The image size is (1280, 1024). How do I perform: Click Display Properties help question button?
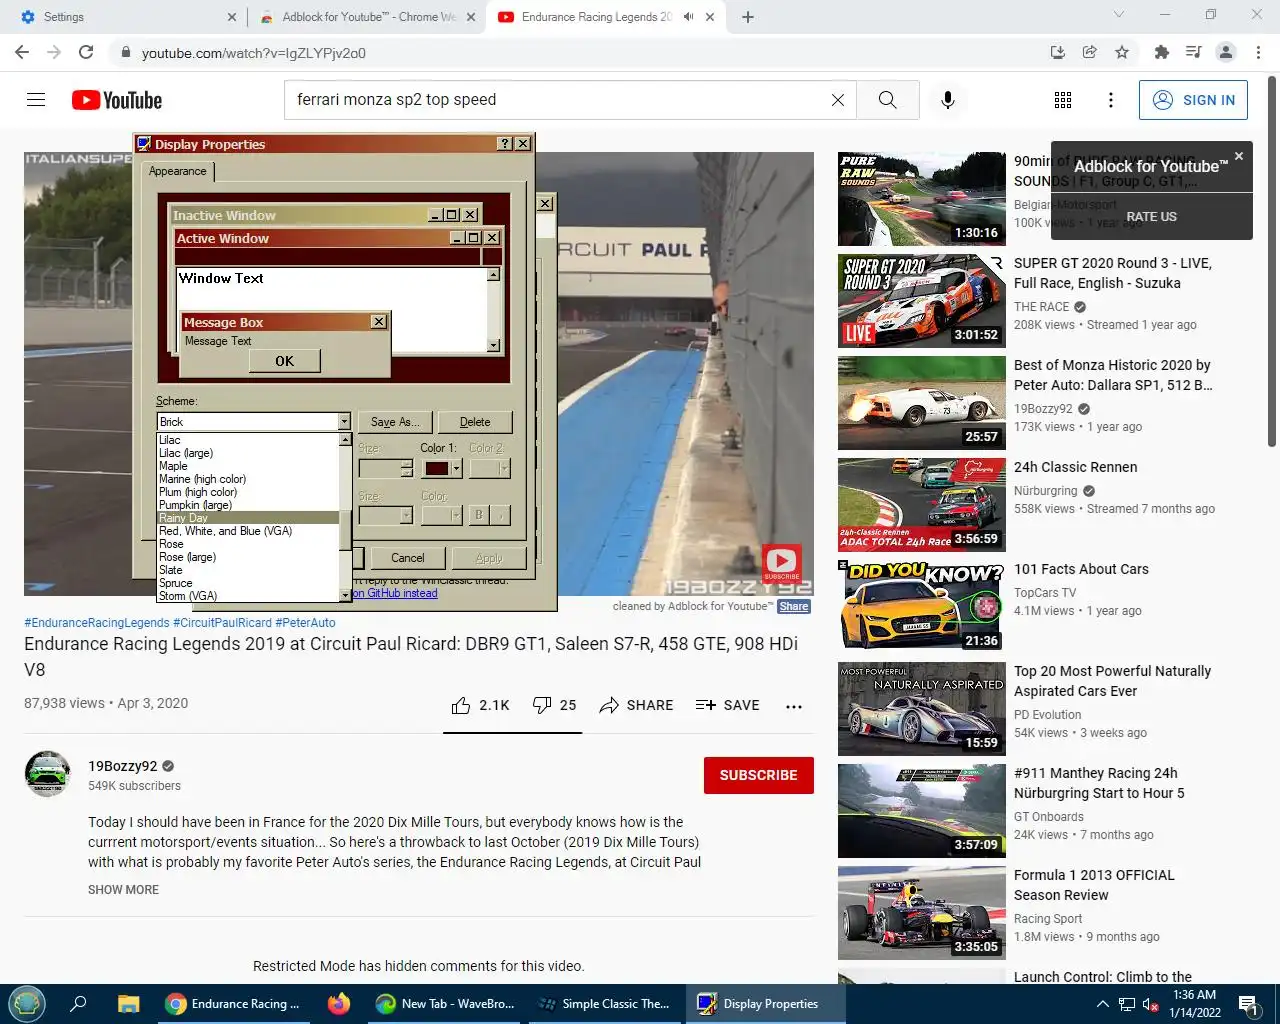pos(505,144)
